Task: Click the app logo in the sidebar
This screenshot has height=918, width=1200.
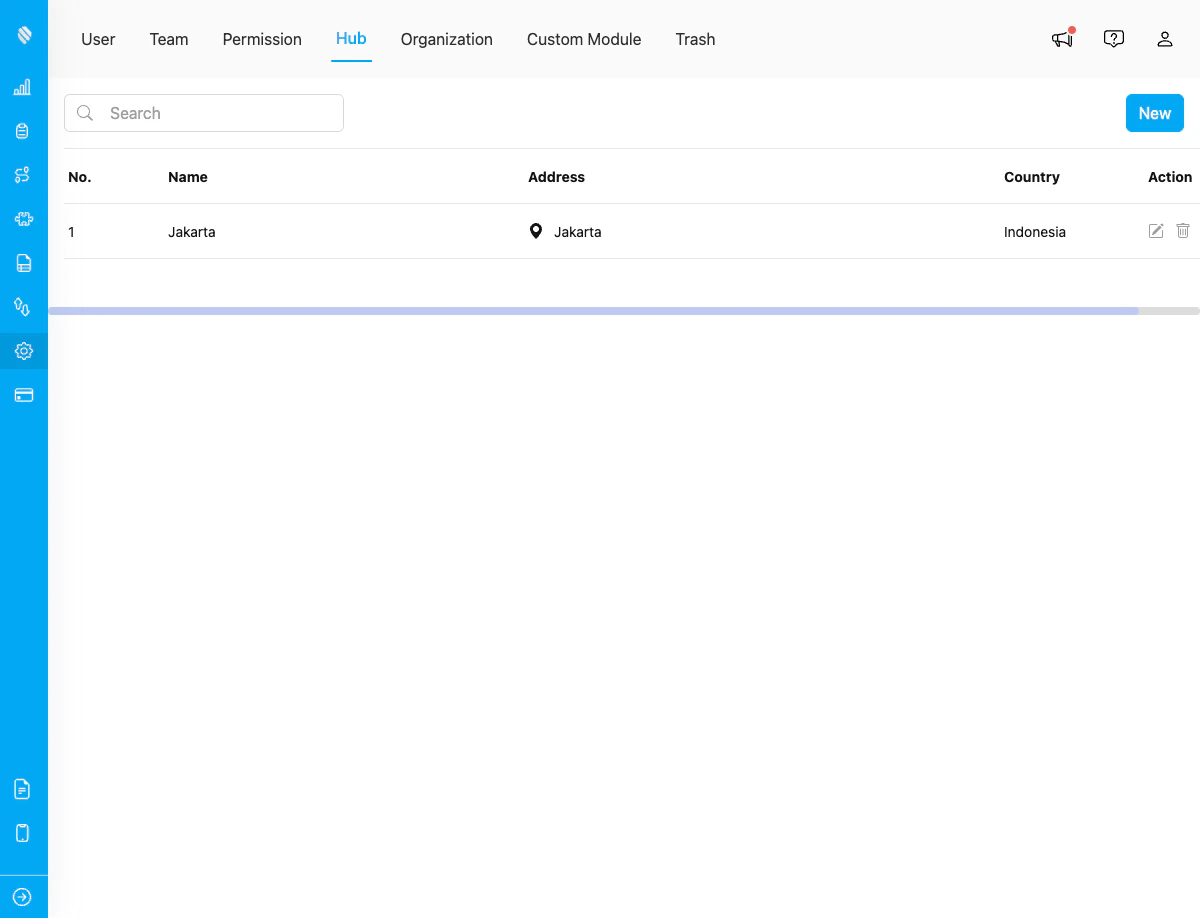Action: [24, 36]
